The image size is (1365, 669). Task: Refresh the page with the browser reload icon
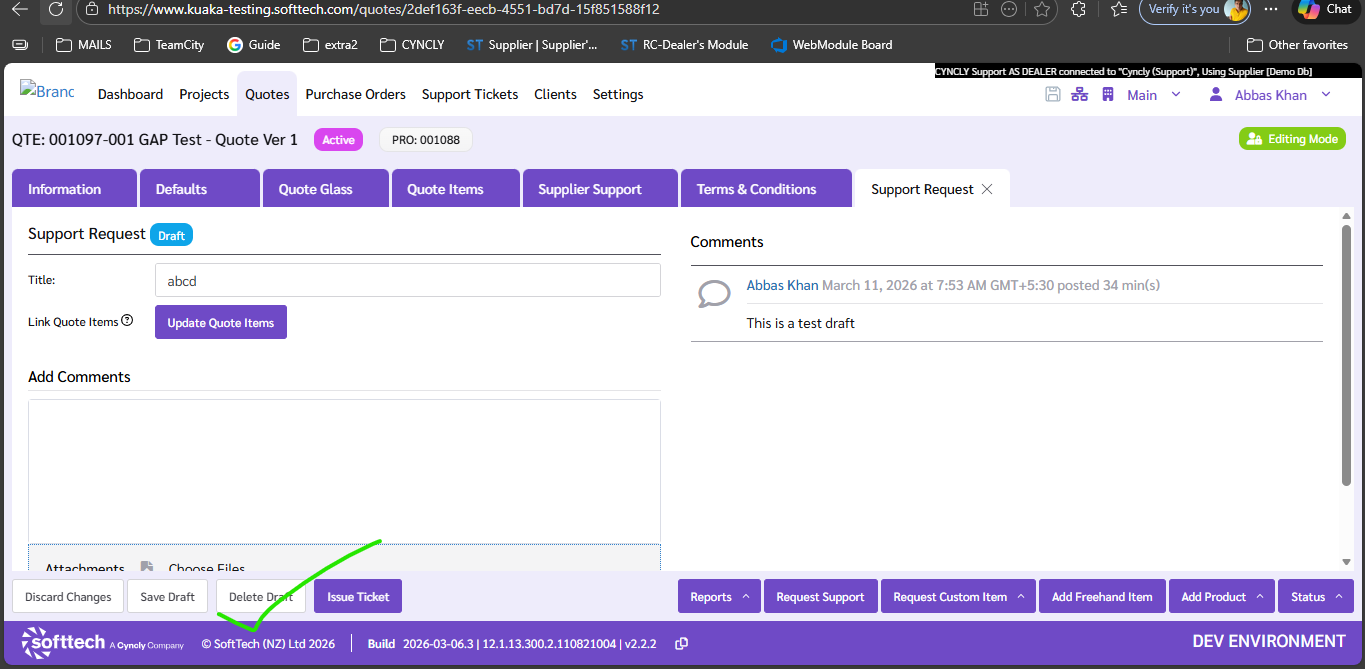(56, 9)
